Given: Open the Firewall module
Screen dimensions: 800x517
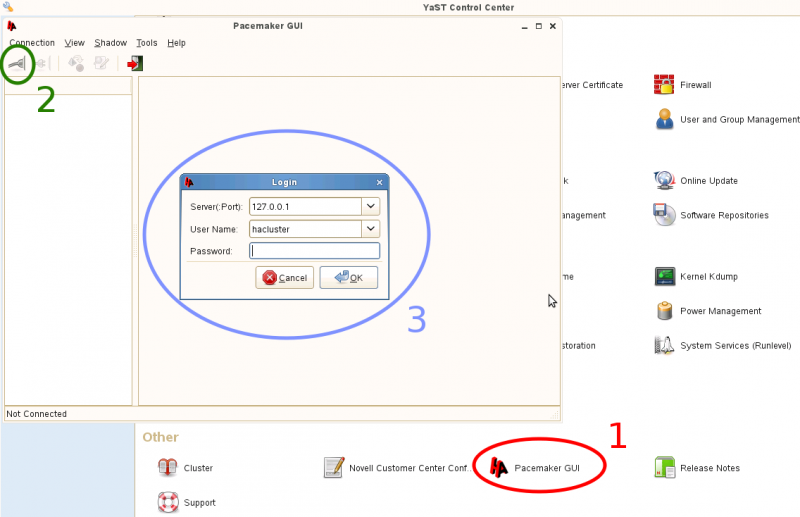Looking at the screenshot, I should pos(683,85).
